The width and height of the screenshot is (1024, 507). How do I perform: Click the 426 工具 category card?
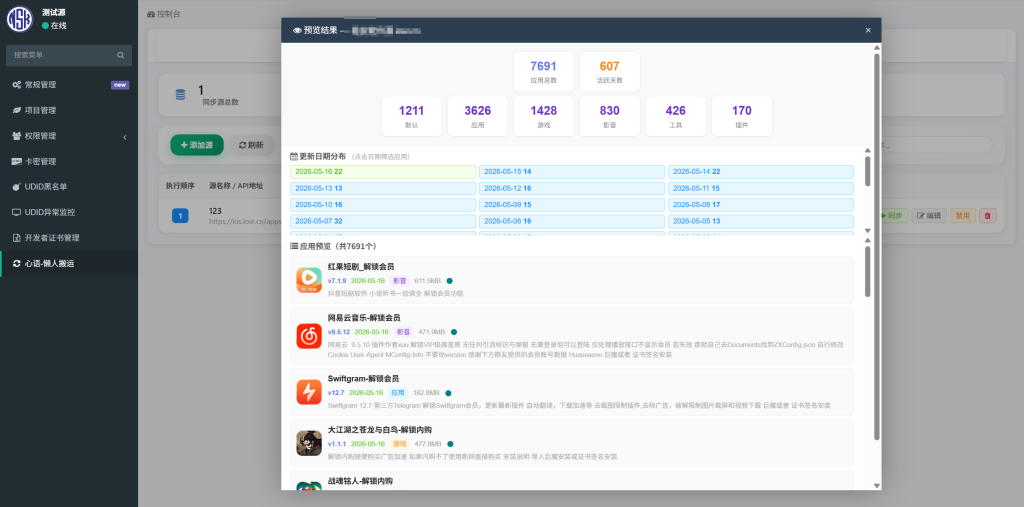[x=675, y=116]
